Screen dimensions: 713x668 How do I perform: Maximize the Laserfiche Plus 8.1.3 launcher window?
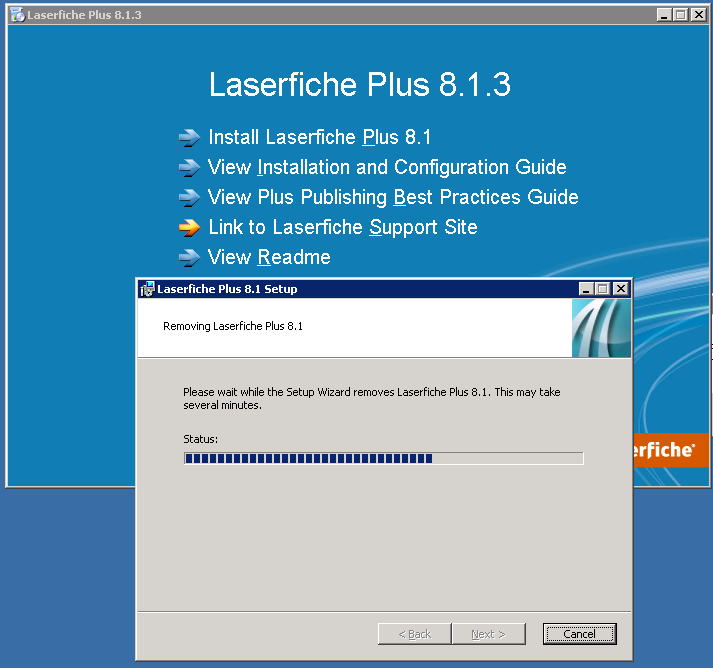pos(680,15)
